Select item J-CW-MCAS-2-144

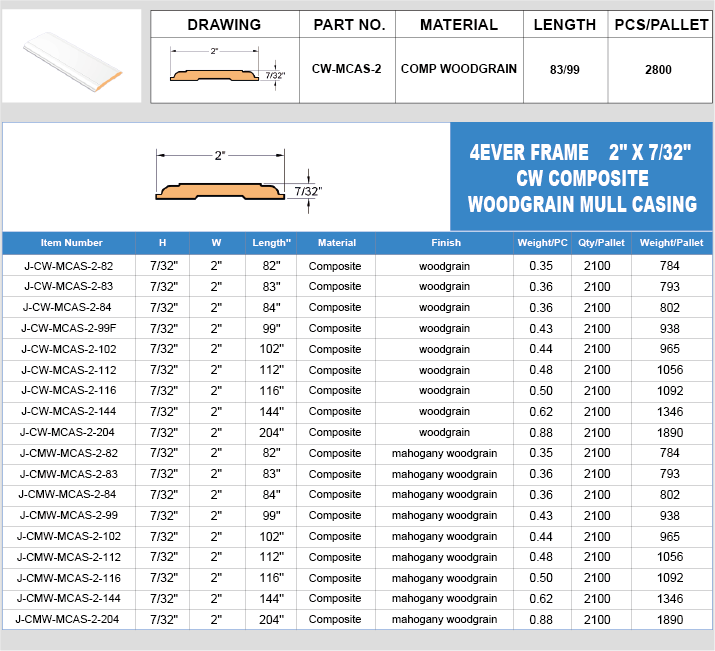[x=69, y=411]
